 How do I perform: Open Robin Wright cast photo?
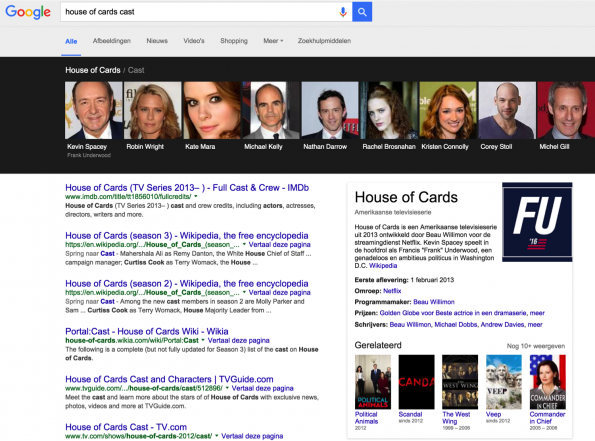click(153, 110)
